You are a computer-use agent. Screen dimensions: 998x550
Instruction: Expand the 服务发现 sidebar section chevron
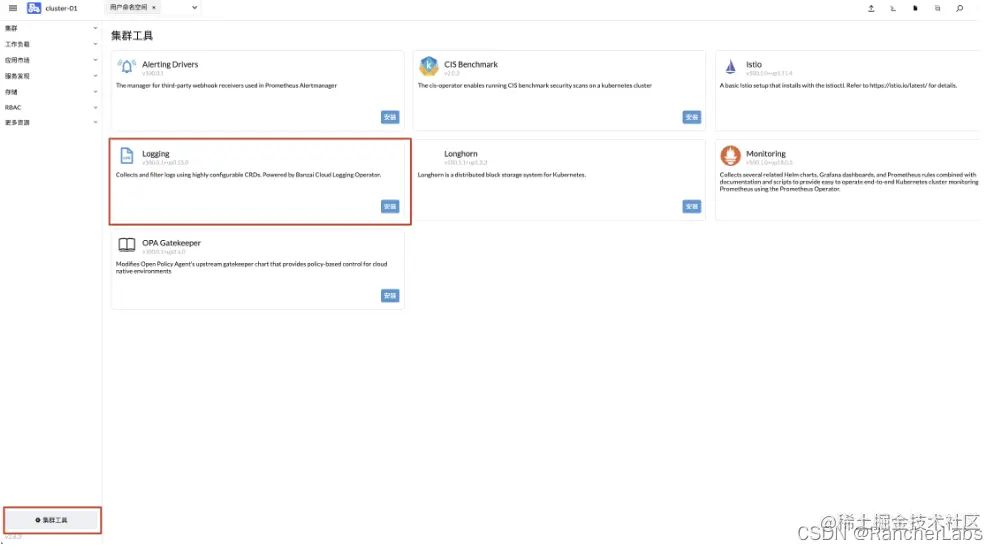pos(95,76)
